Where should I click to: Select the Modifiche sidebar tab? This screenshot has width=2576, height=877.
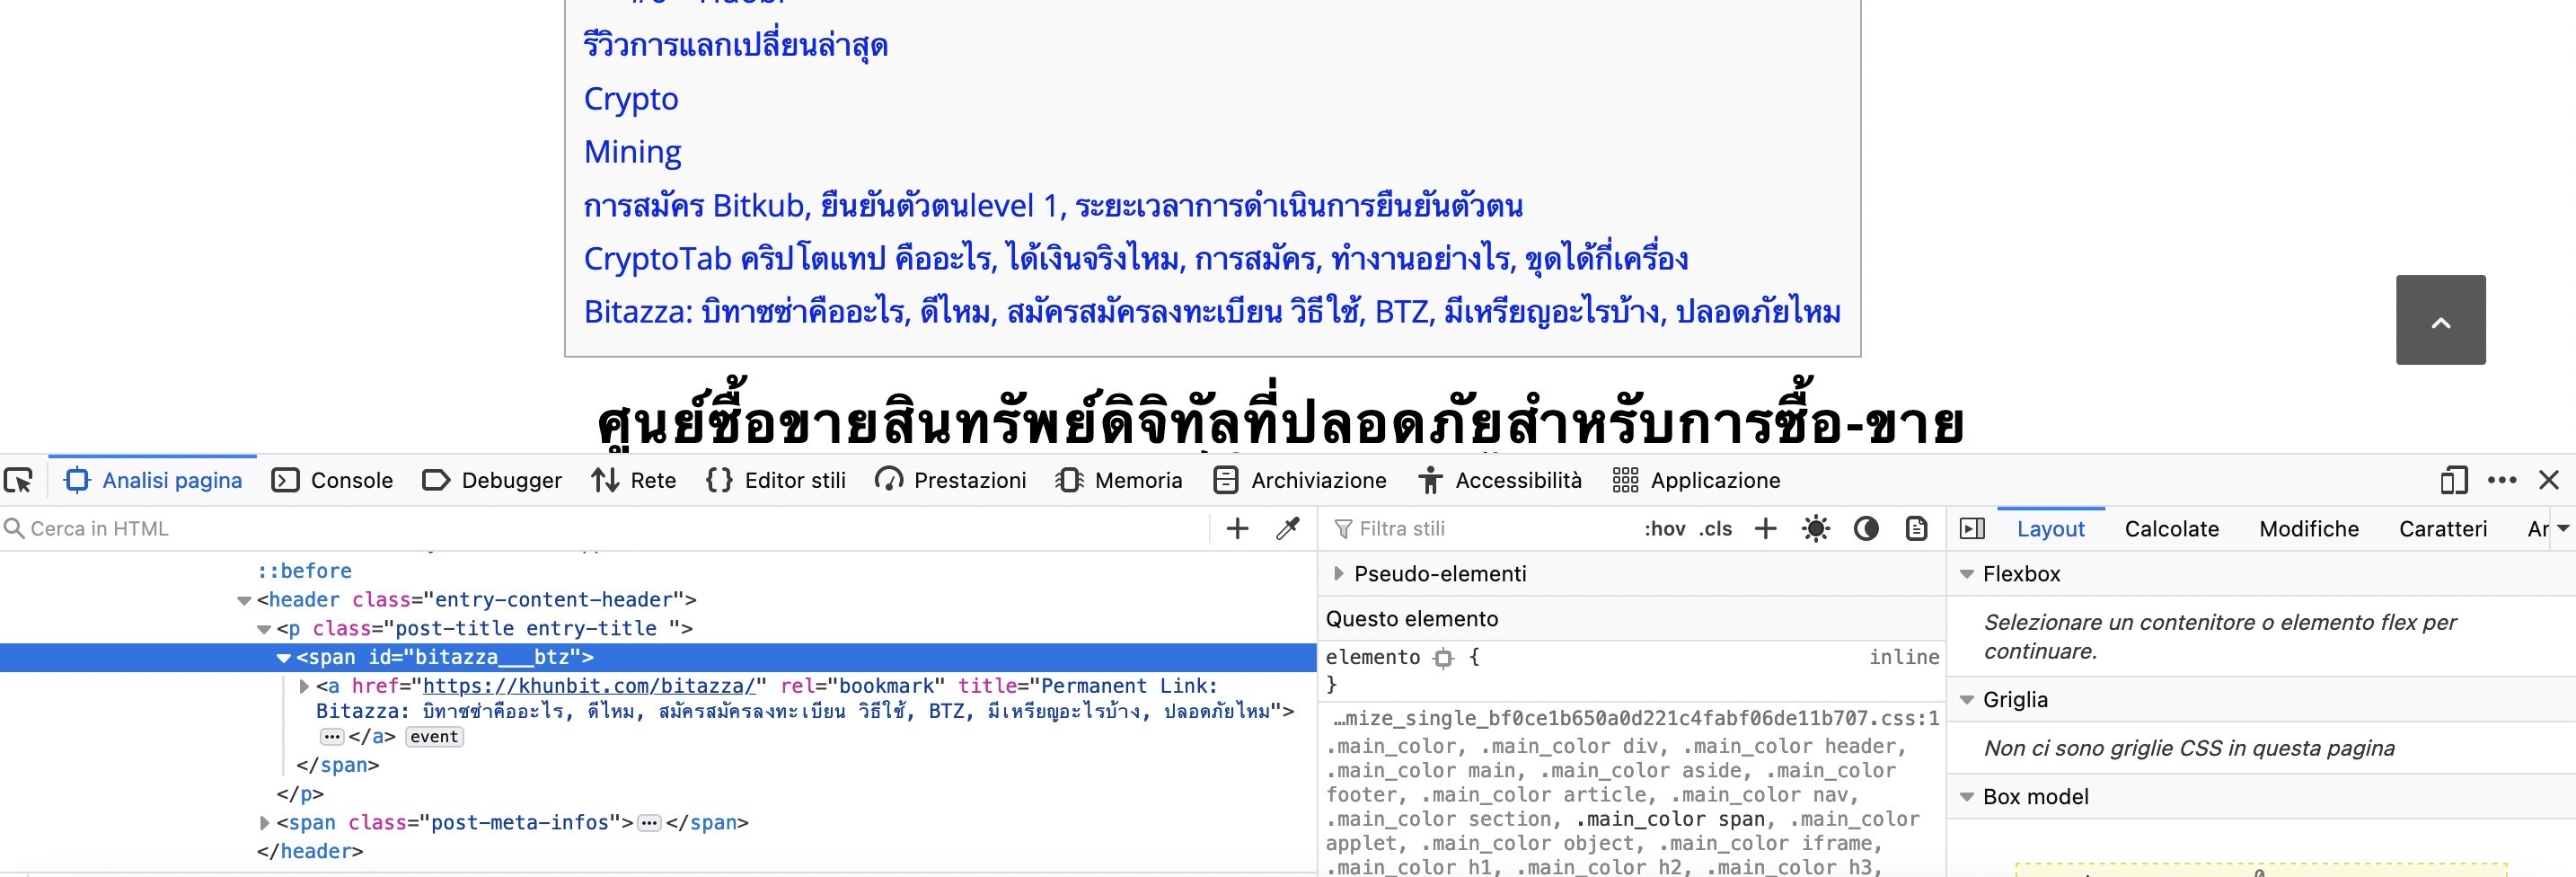point(2309,529)
